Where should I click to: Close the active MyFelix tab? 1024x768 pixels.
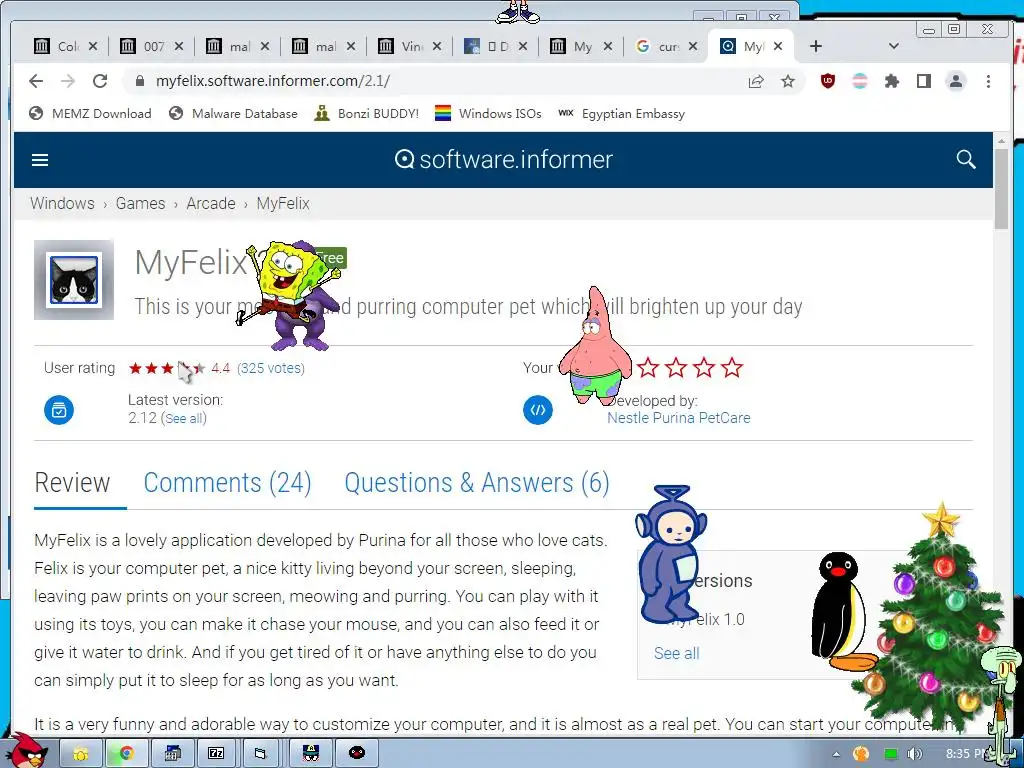pos(778,46)
